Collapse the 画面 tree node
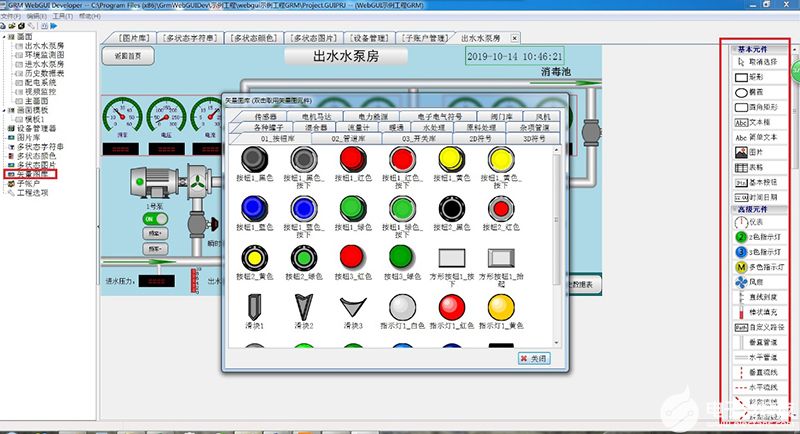 click(x=4, y=37)
